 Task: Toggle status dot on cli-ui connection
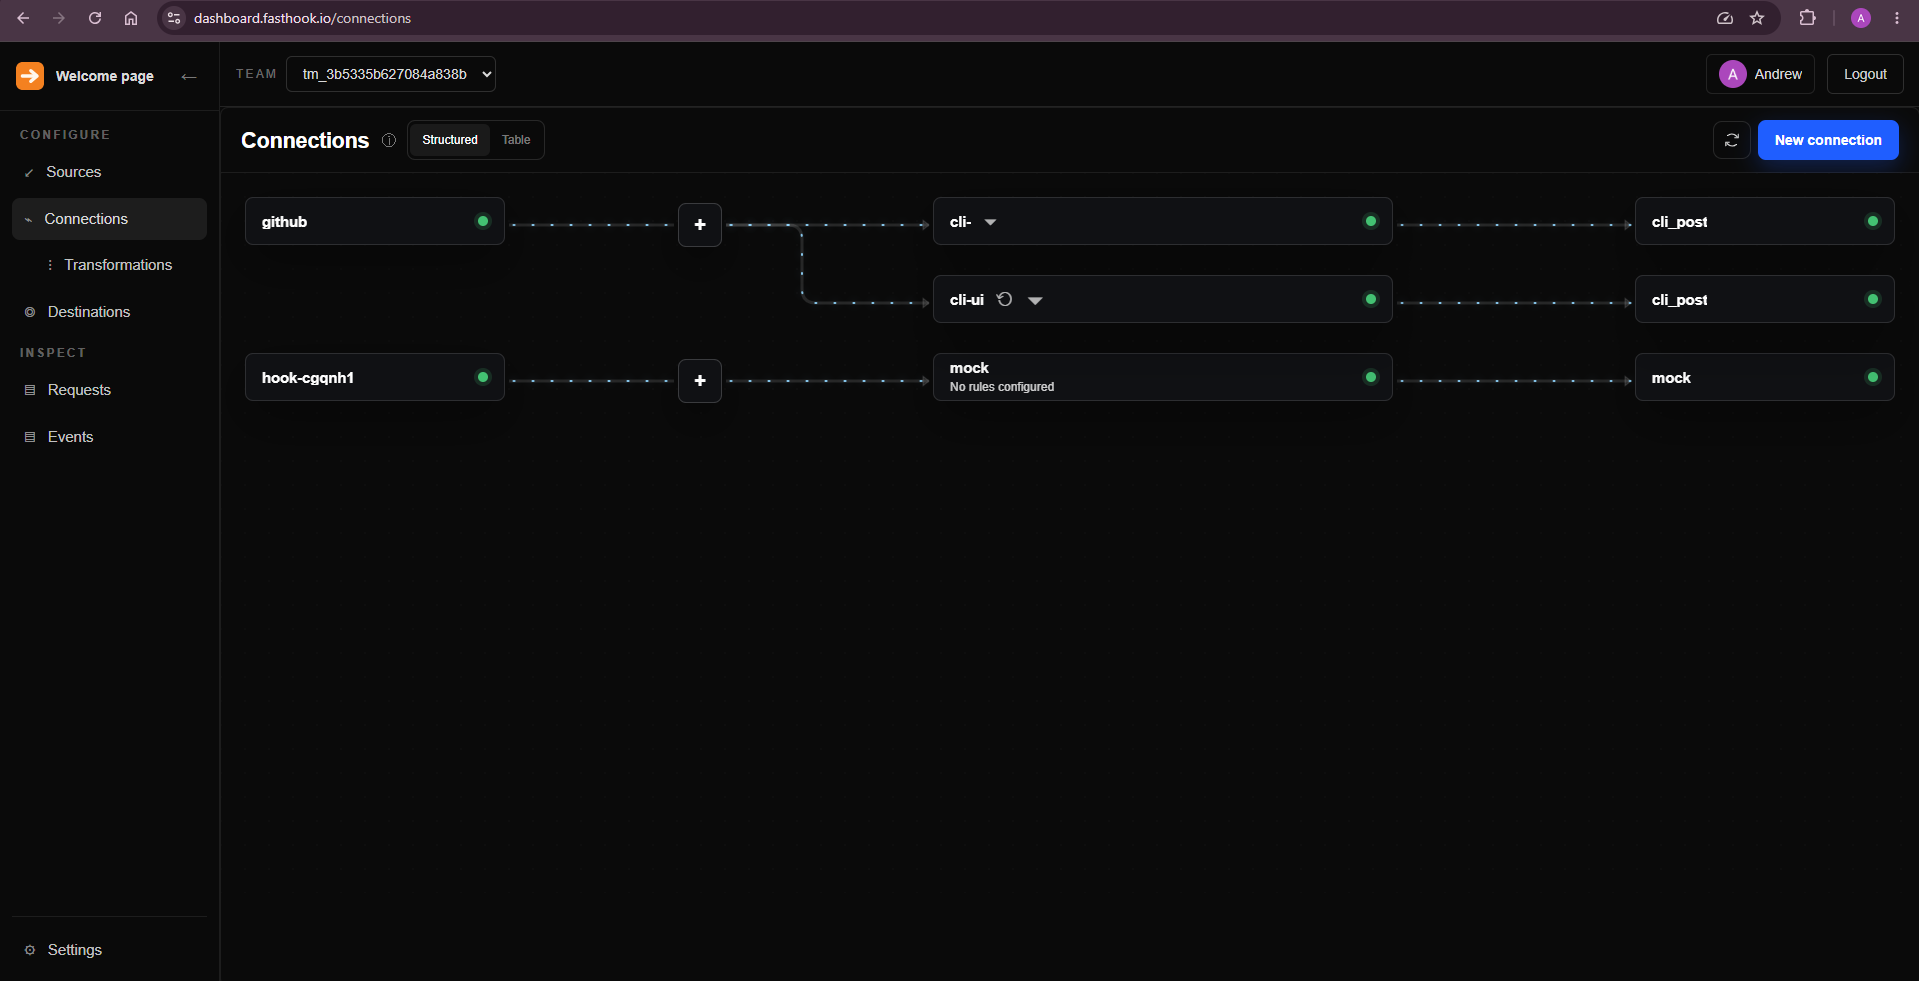point(1371,299)
